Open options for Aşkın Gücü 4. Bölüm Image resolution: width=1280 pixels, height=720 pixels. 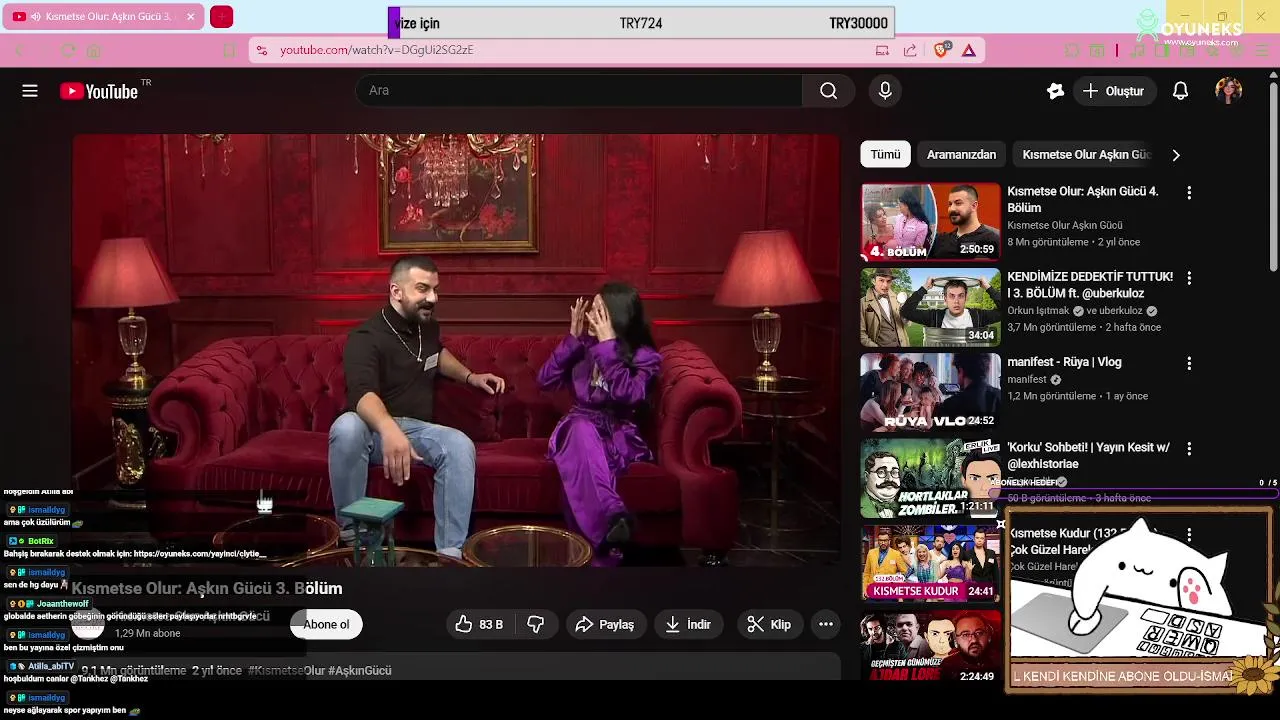pos(1189,192)
